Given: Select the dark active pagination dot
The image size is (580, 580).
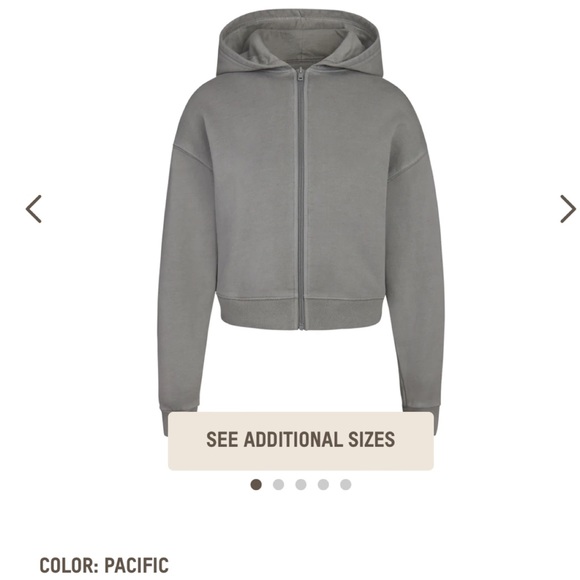Looking at the screenshot, I should coord(256,485).
